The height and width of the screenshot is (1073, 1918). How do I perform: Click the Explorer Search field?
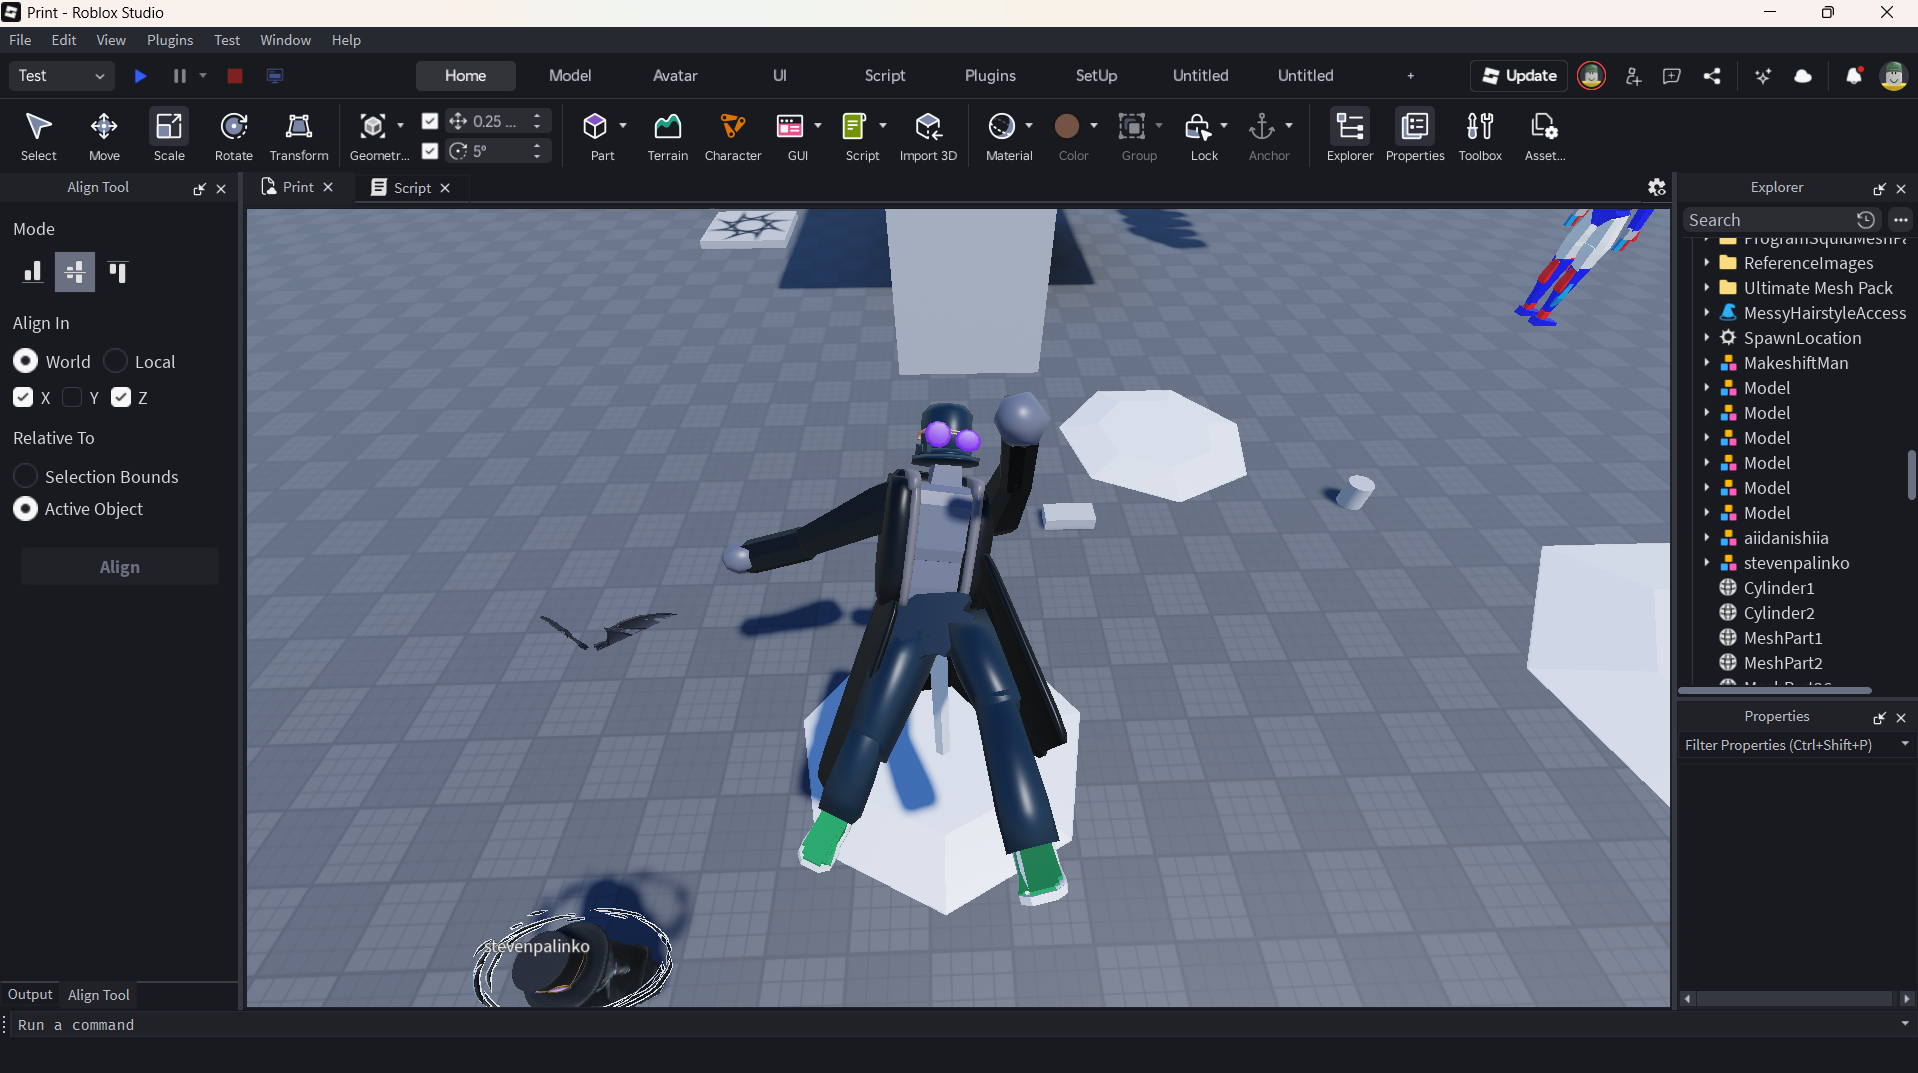click(x=1768, y=220)
